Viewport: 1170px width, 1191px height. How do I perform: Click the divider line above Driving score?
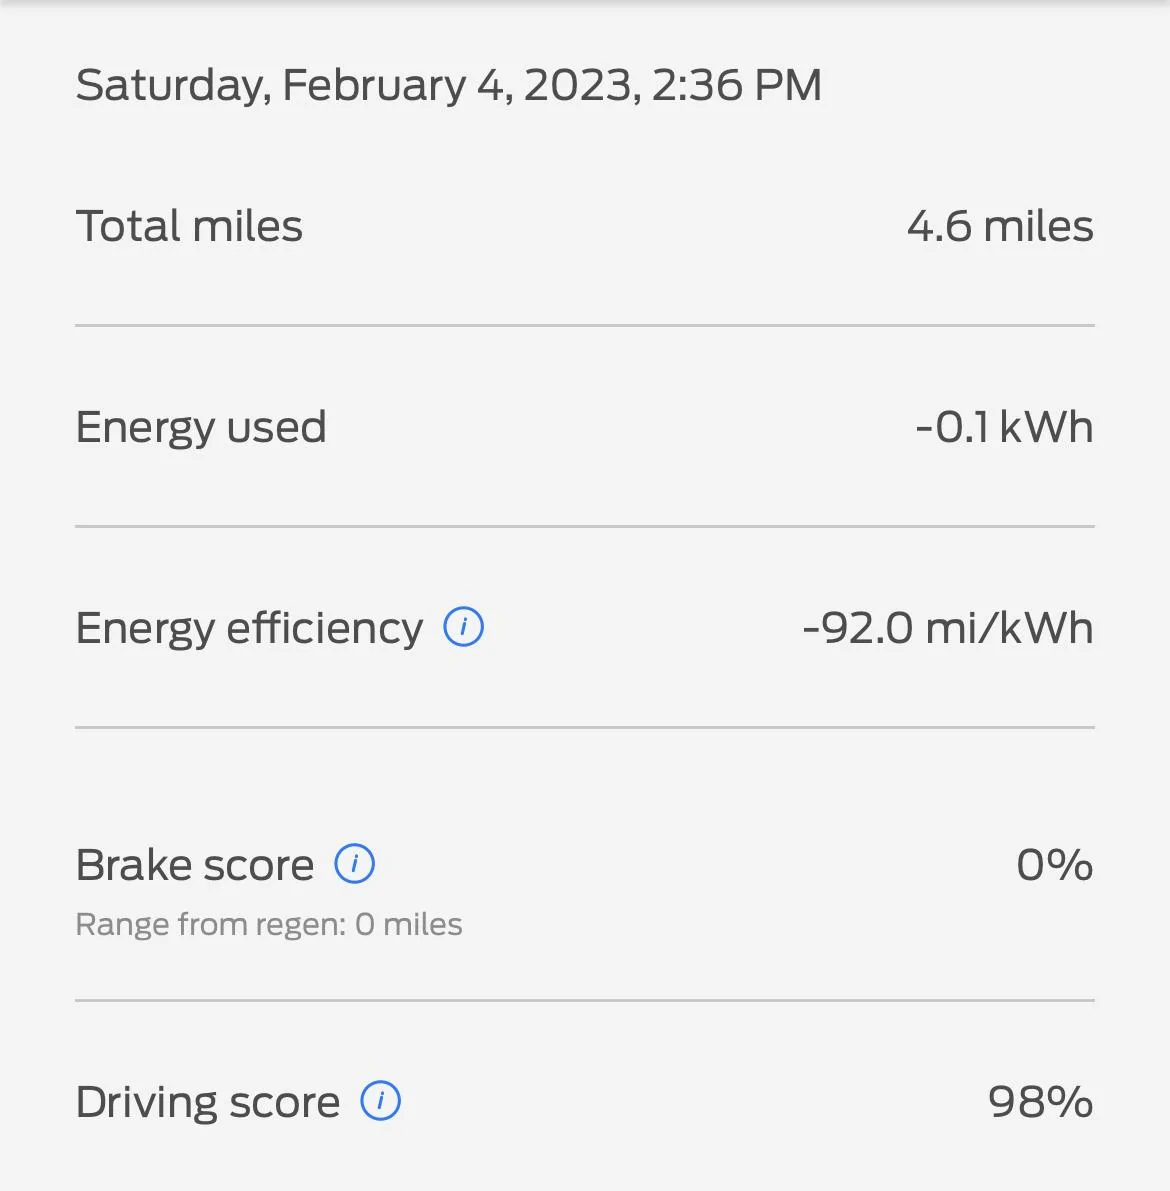point(585,1000)
